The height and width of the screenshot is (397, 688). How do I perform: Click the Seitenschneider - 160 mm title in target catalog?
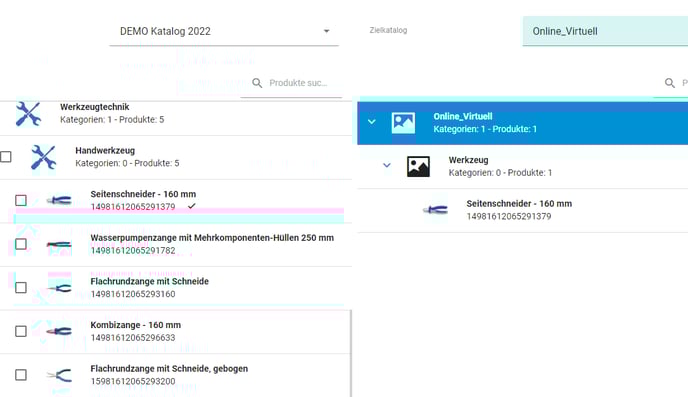[519, 204]
